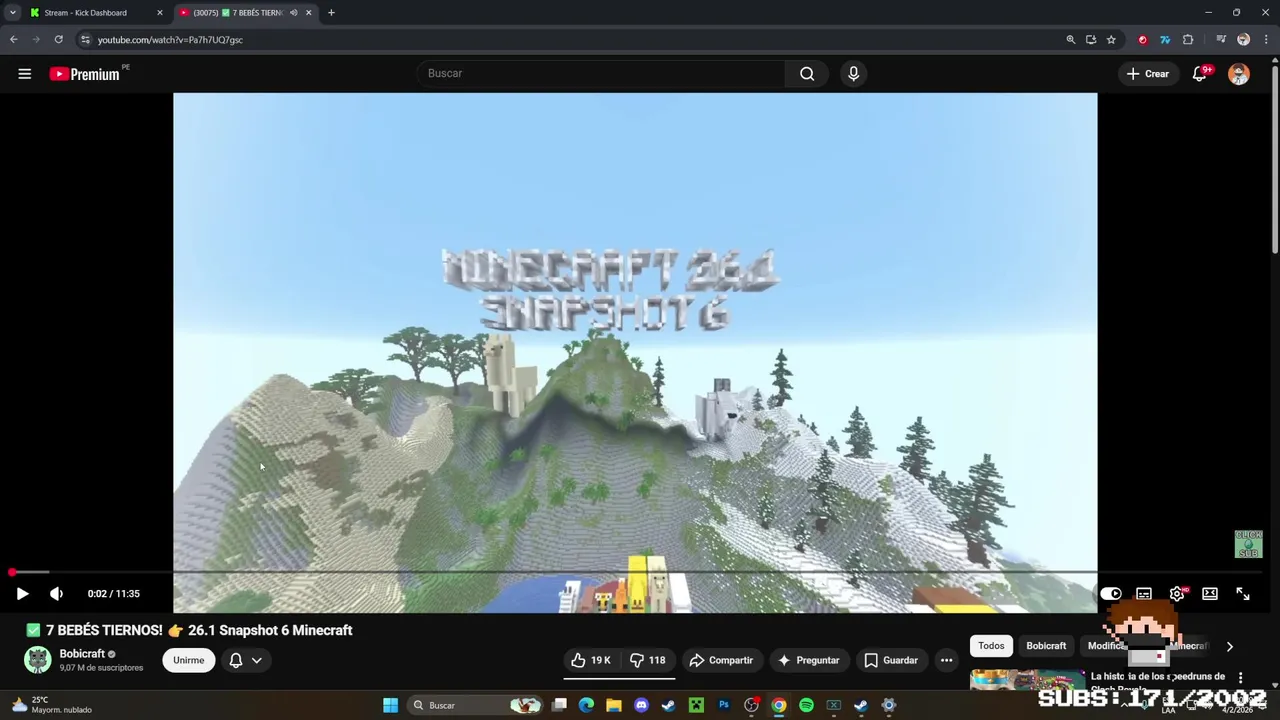Mute the YouTube tab via its speaker icon
This screenshot has width=1280, height=720.
(x=293, y=13)
